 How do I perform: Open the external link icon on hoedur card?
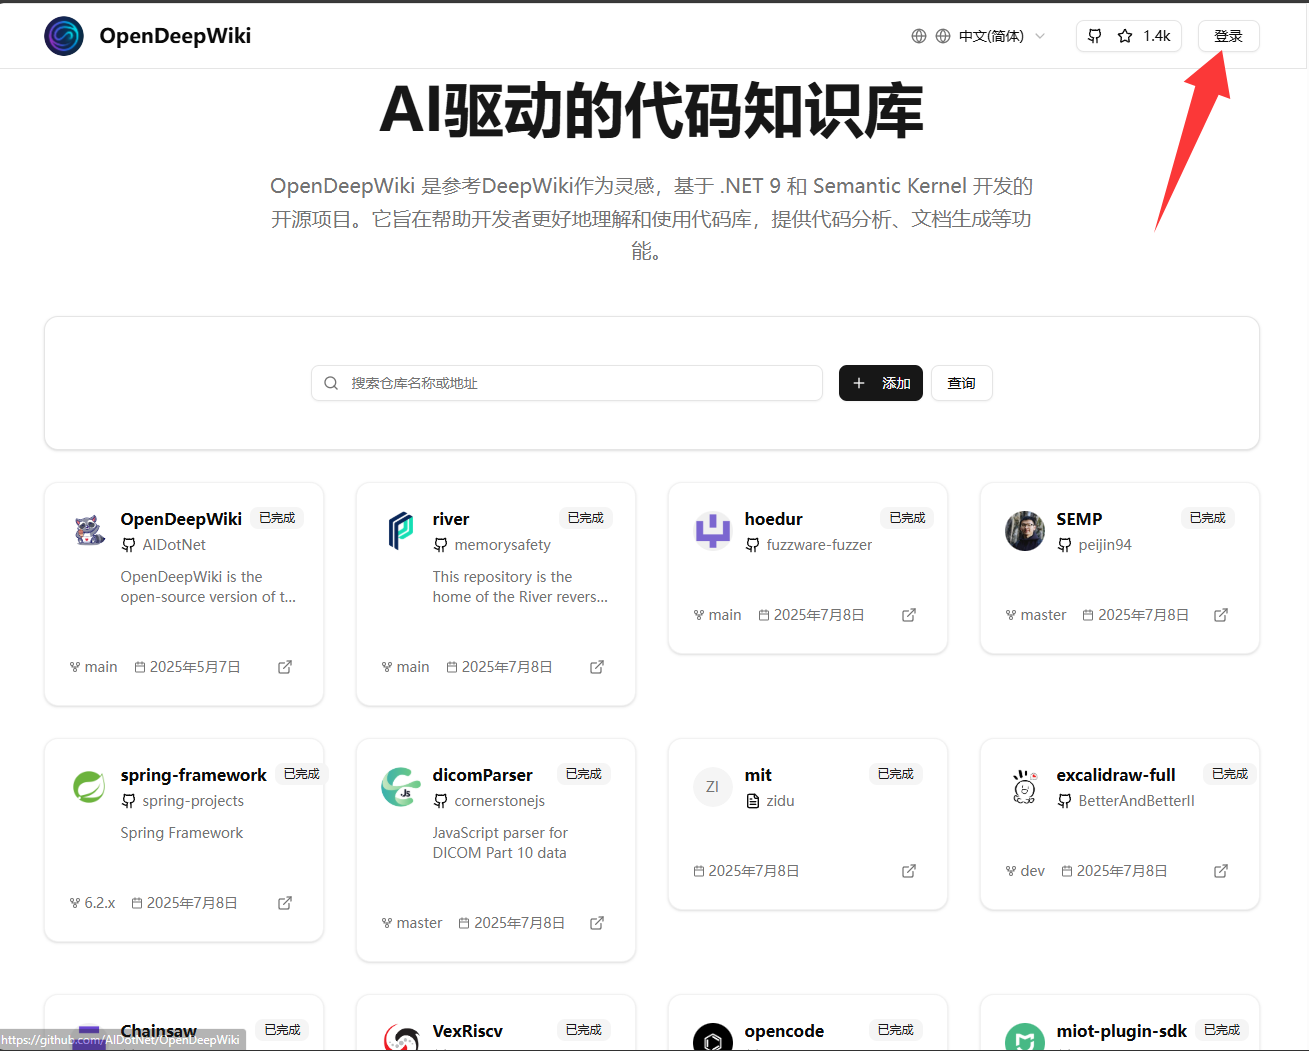coord(908,614)
